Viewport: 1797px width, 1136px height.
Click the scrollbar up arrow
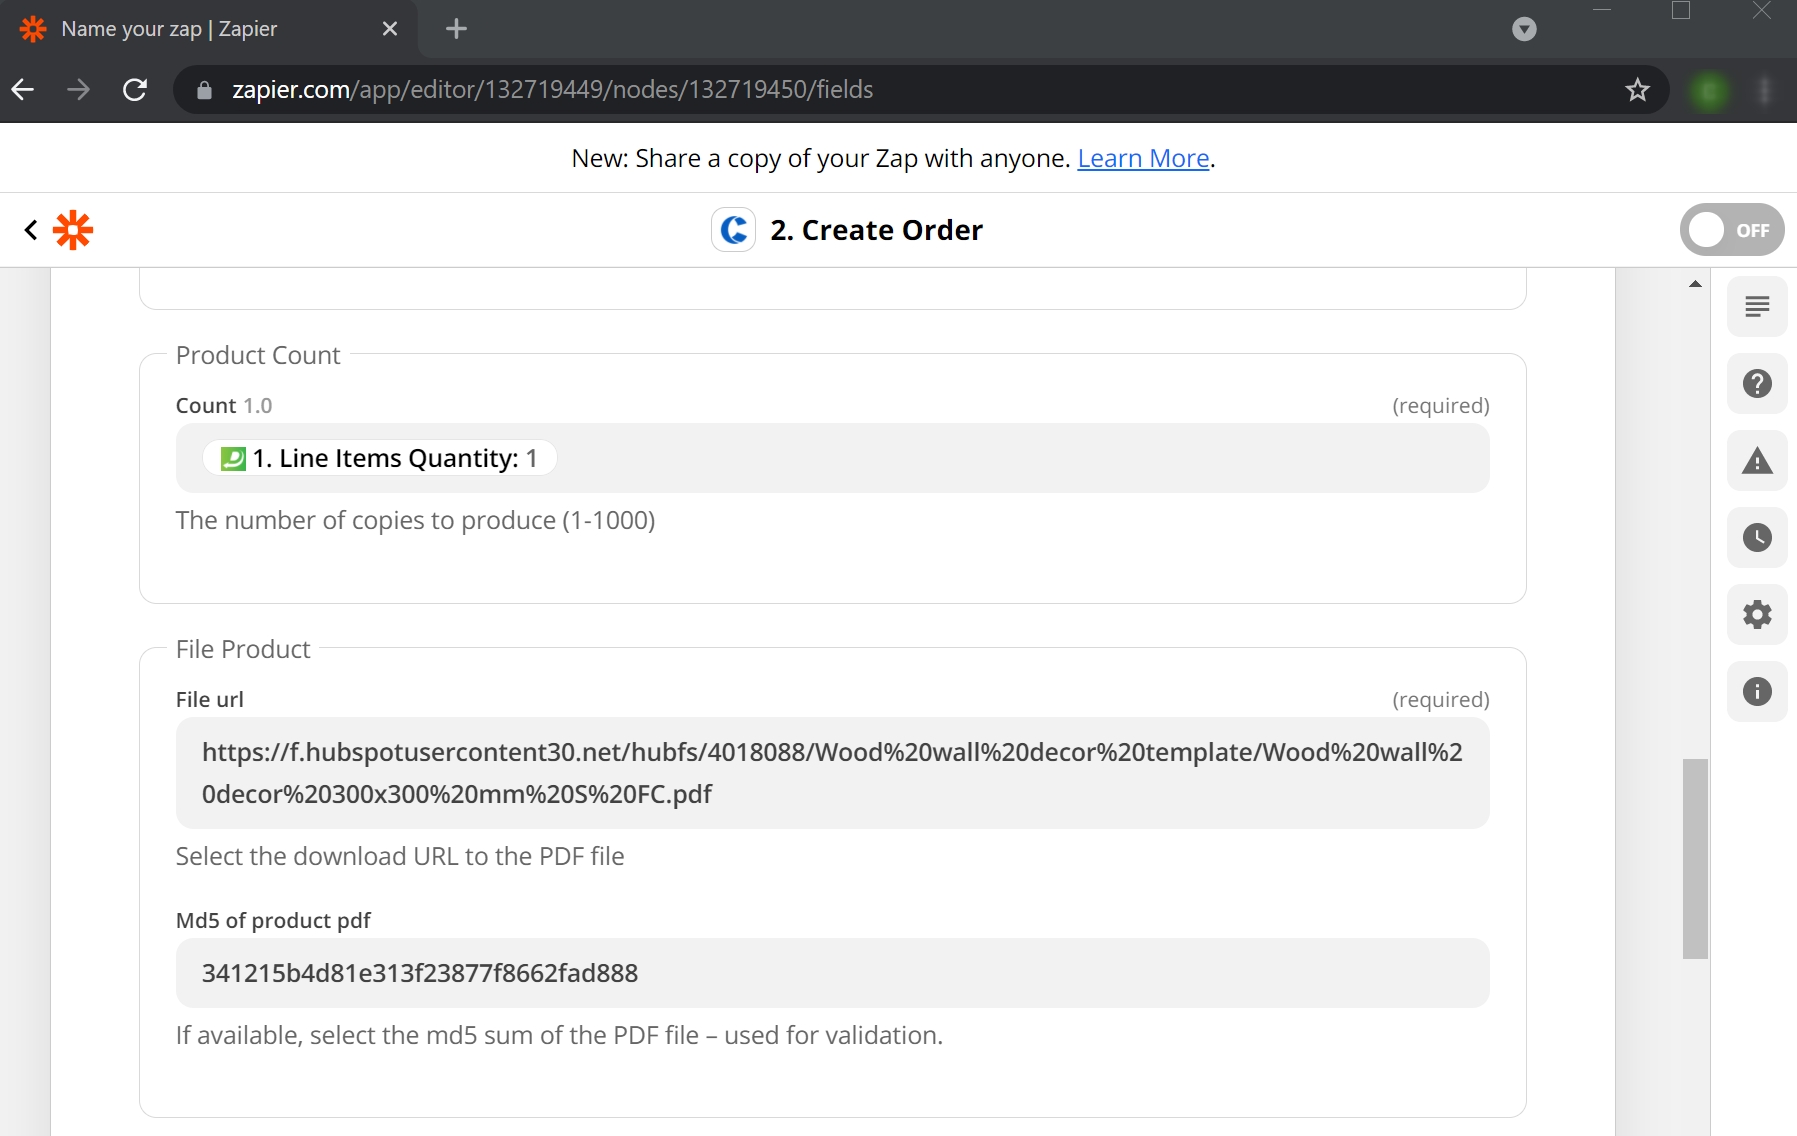pyautogui.click(x=1695, y=284)
